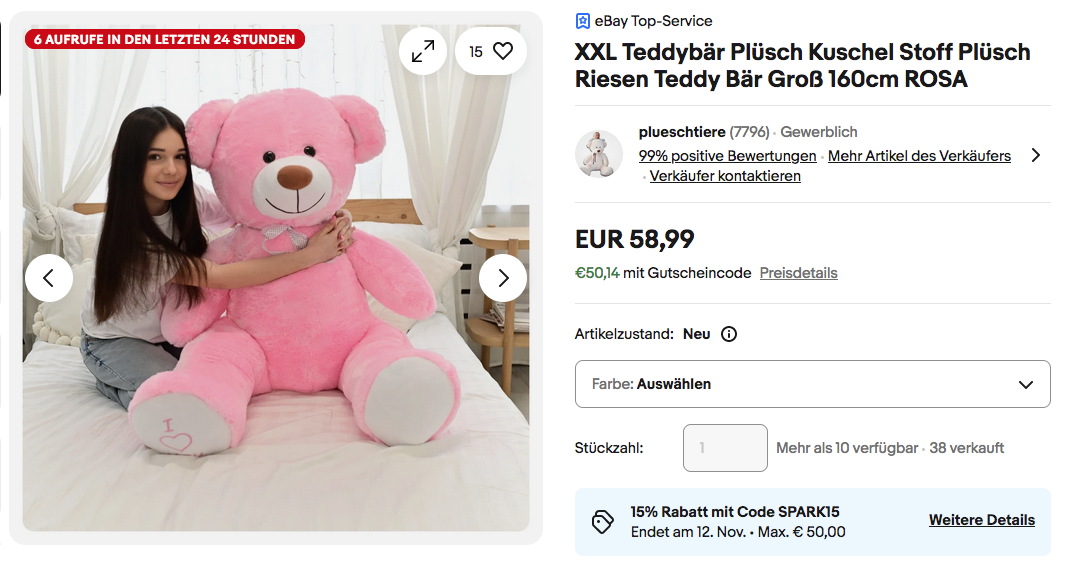Show next product image arrow
Image resolution: width=1071 pixels, height=562 pixels.
pyautogui.click(x=503, y=278)
